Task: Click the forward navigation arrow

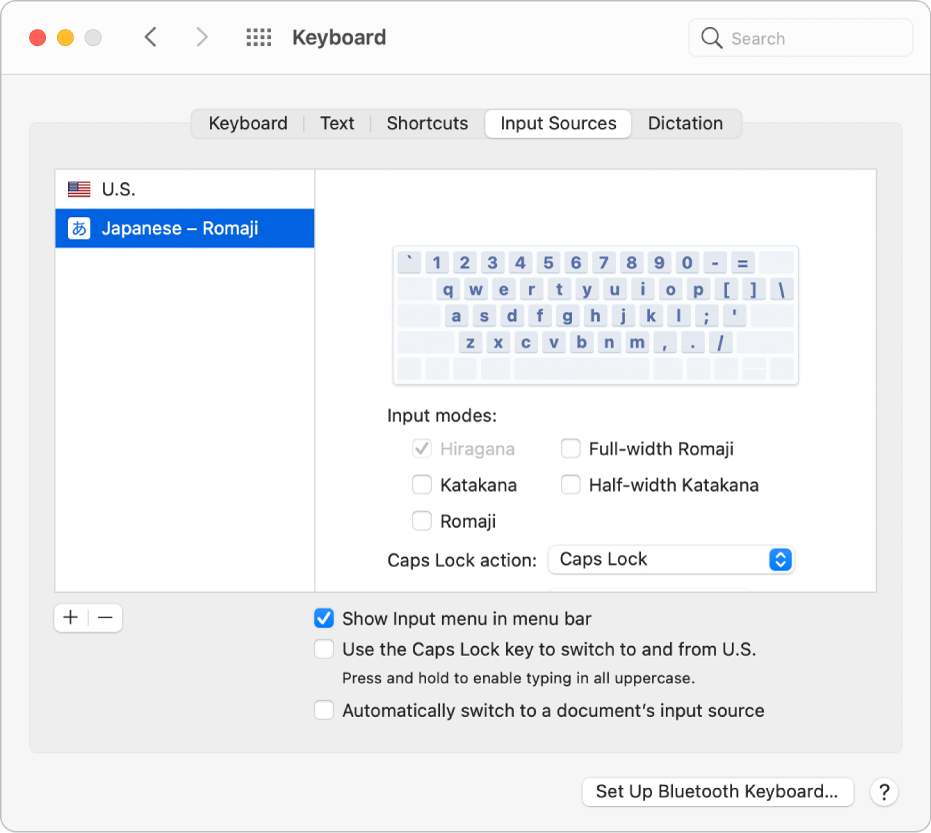Action: [x=202, y=38]
